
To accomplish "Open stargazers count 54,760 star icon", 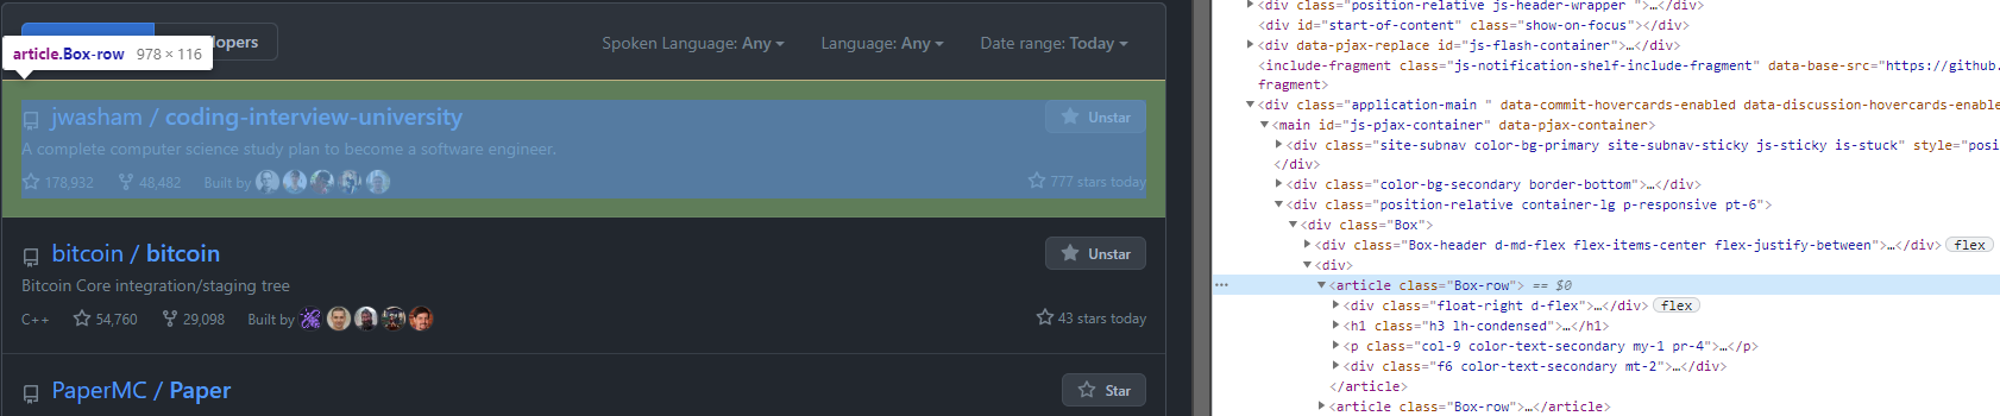I will coord(82,318).
